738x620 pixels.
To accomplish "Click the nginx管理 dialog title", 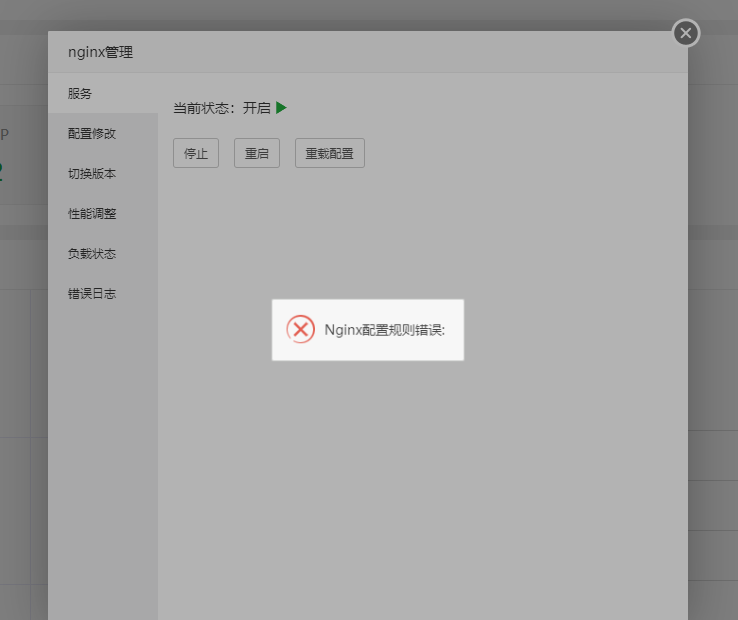I will pyautogui.click(x=100, y=52).
